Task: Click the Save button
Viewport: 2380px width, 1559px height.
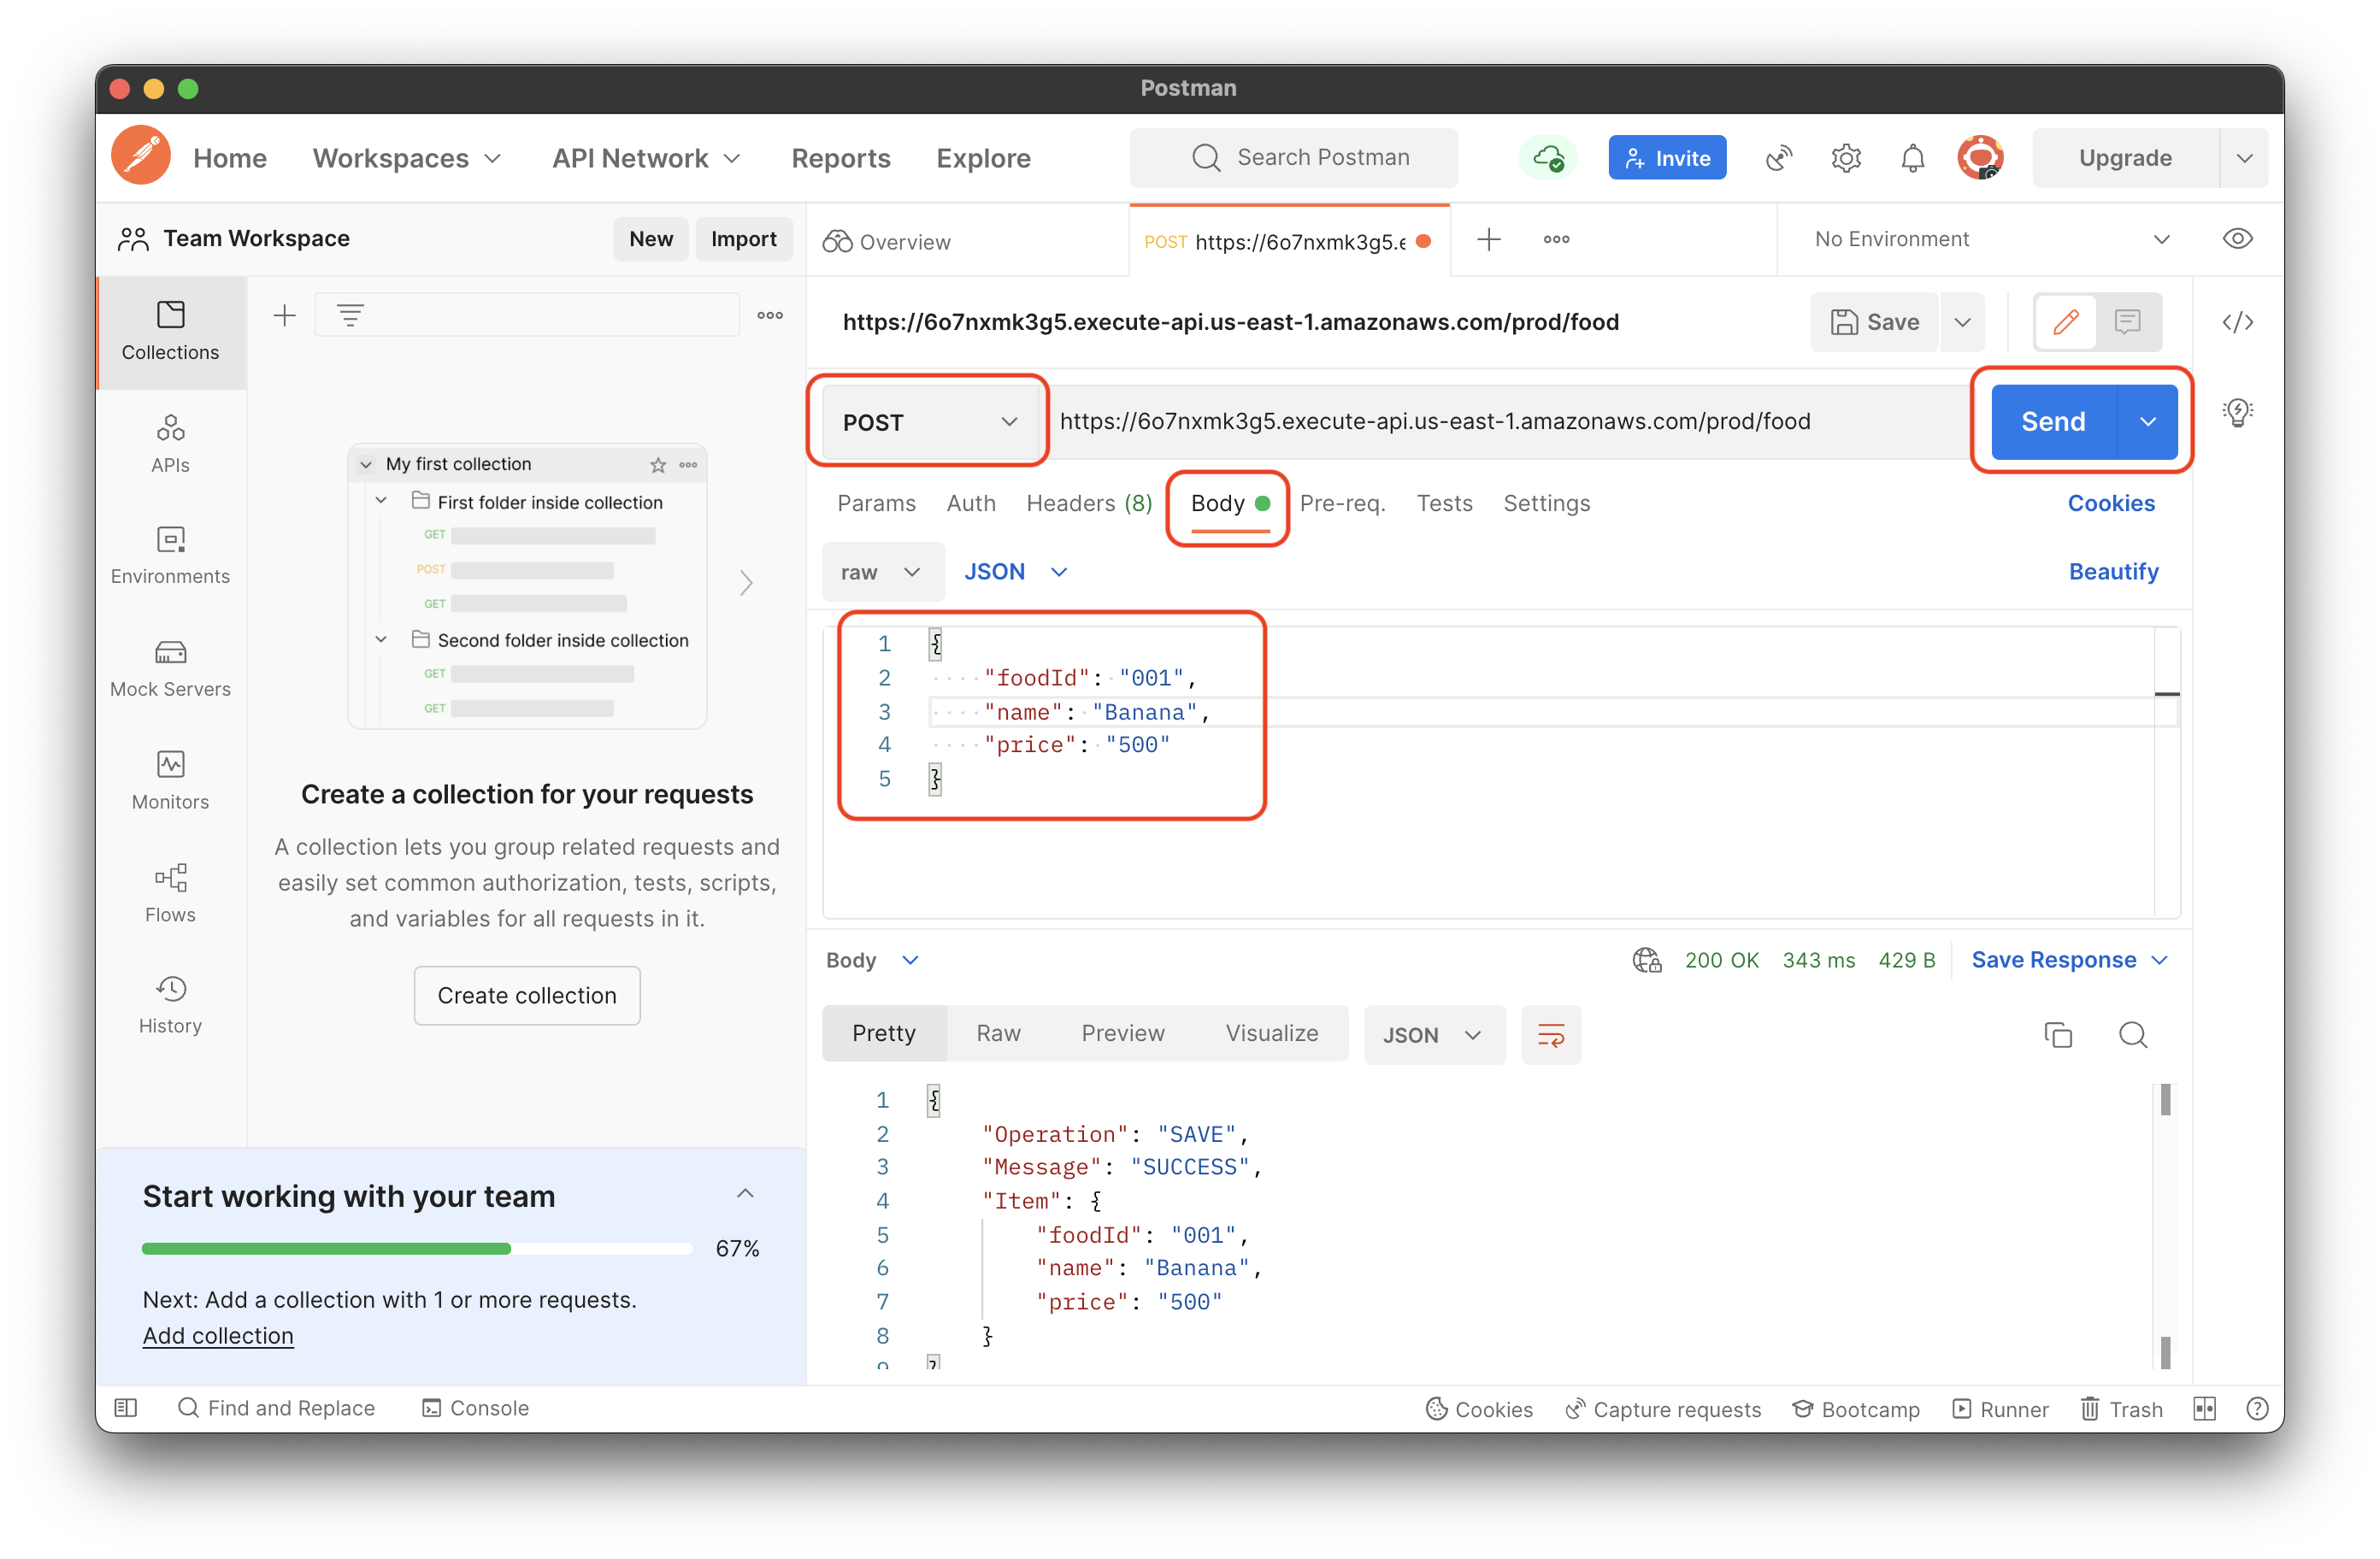Action: click(x=1875, y=322)
